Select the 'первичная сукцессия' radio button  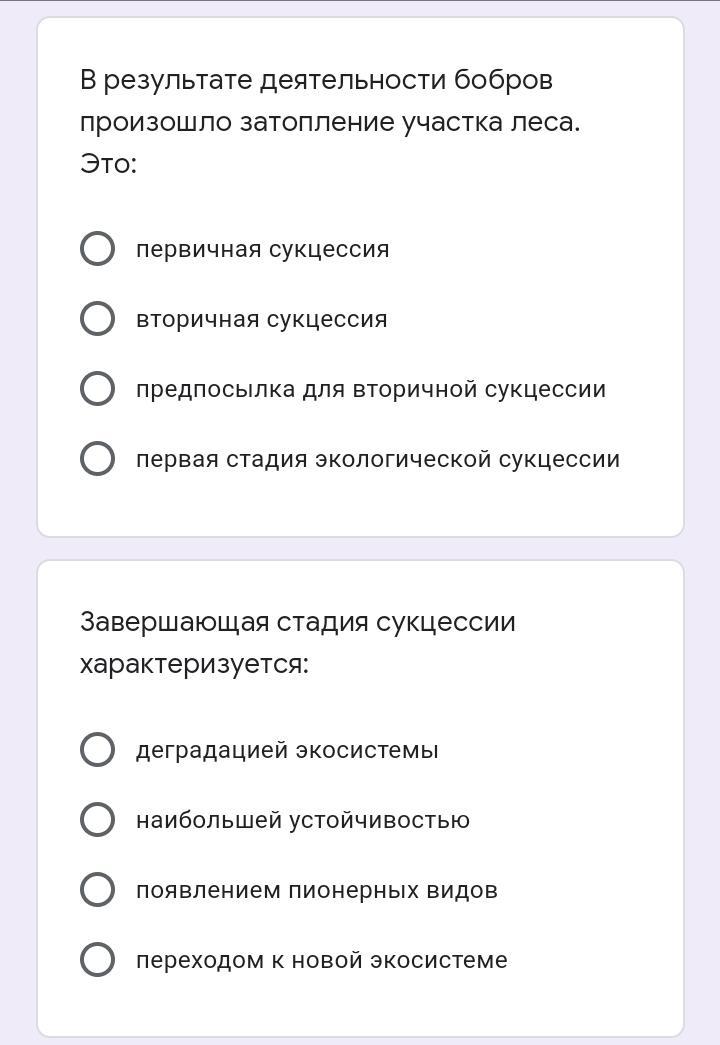coord(97,249)
